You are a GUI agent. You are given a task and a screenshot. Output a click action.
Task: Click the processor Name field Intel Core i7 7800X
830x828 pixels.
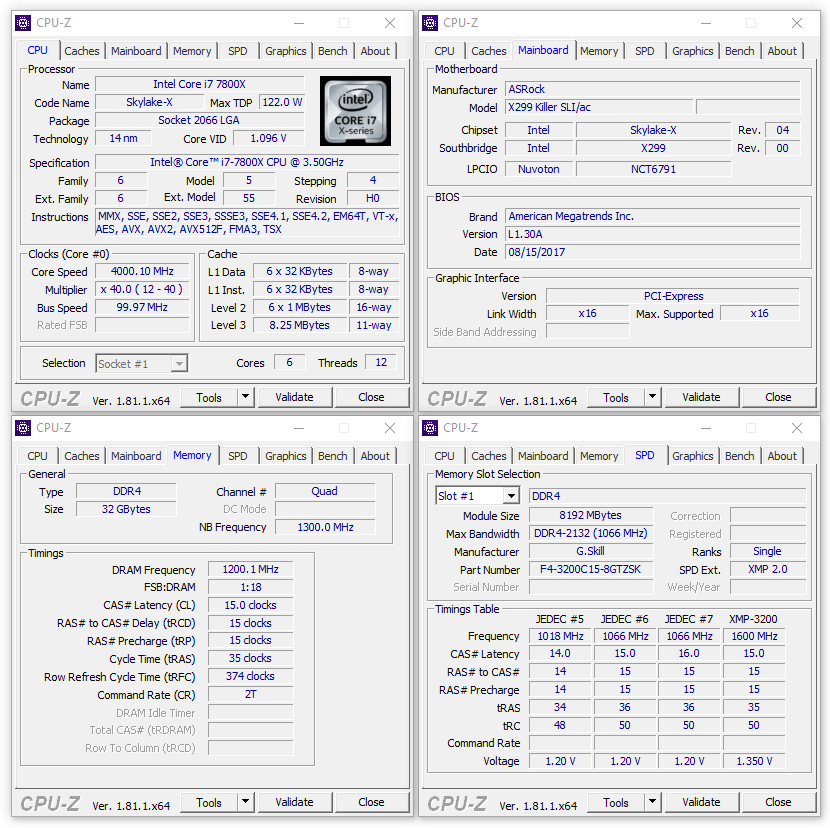tap(200, 84)
